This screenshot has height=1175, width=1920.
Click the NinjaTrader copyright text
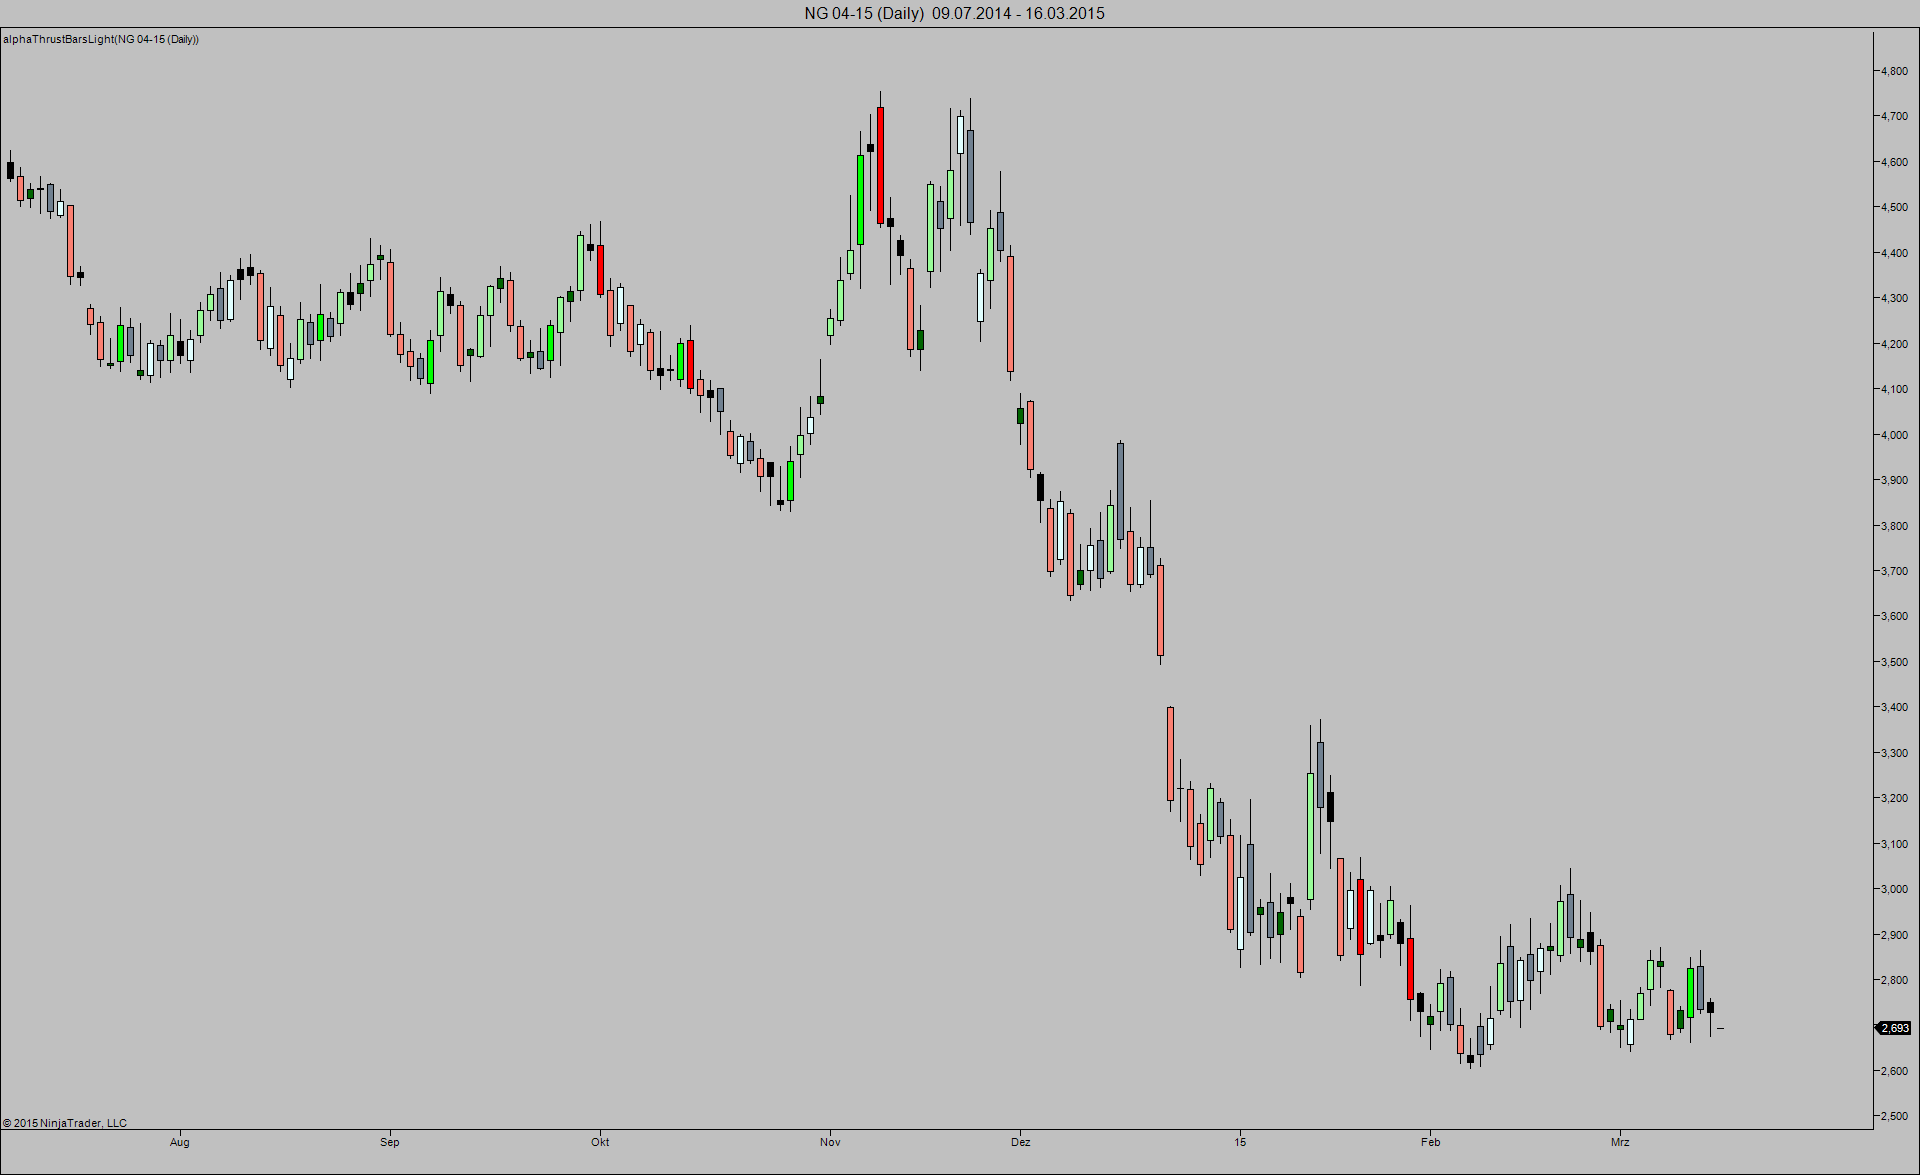[x=65, y=1123]
